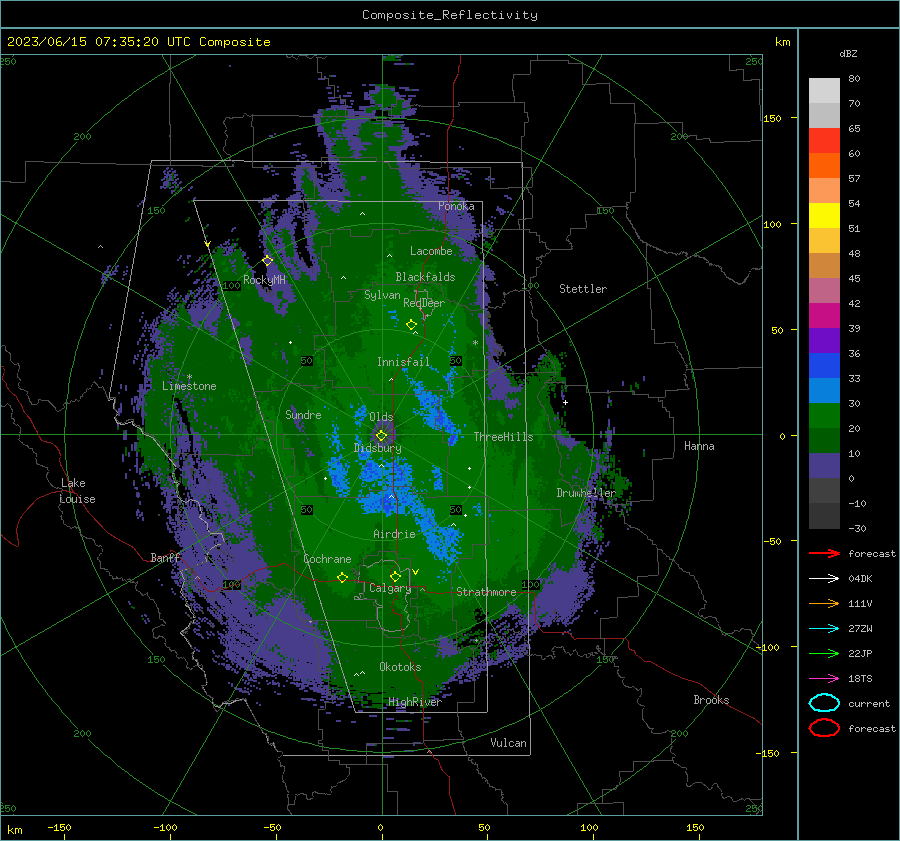Viewport: 900px width, 841px height.
Task: Pick the yellow 51-54 dBZ swatch
Action: click(x=824, y=216)
